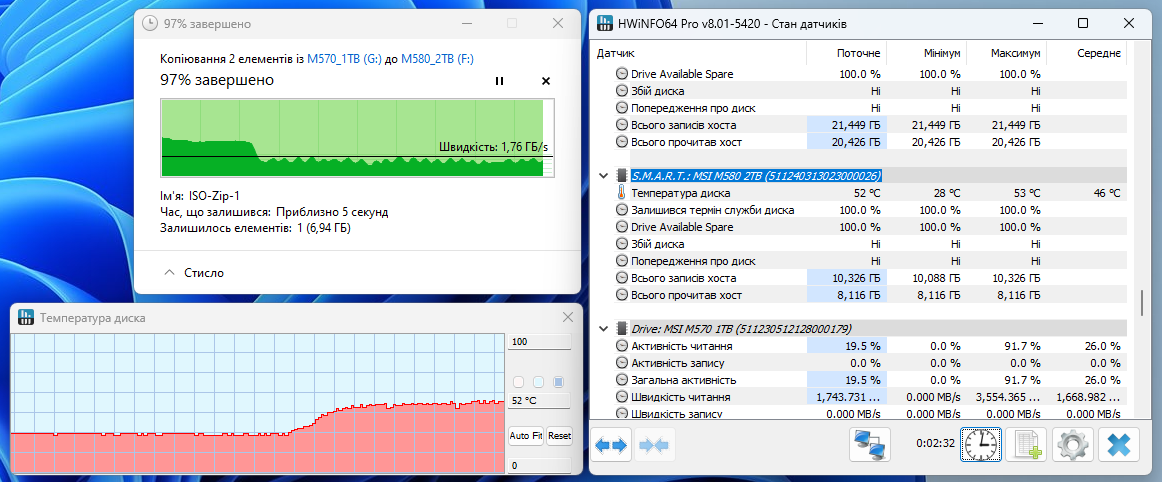
Task: Close the Температура диска graph window
Action: point(568,317)
